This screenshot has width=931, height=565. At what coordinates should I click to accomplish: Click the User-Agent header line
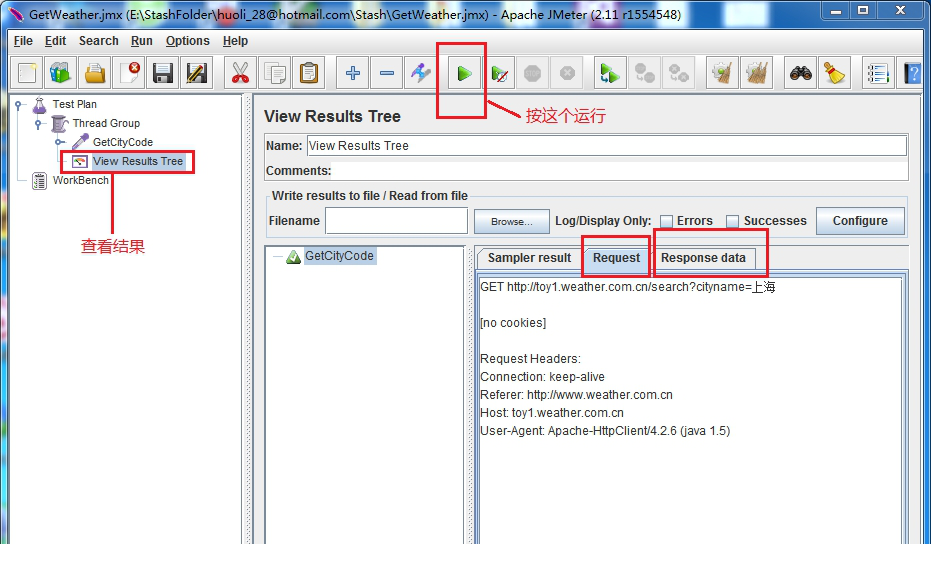click(605, 431)
